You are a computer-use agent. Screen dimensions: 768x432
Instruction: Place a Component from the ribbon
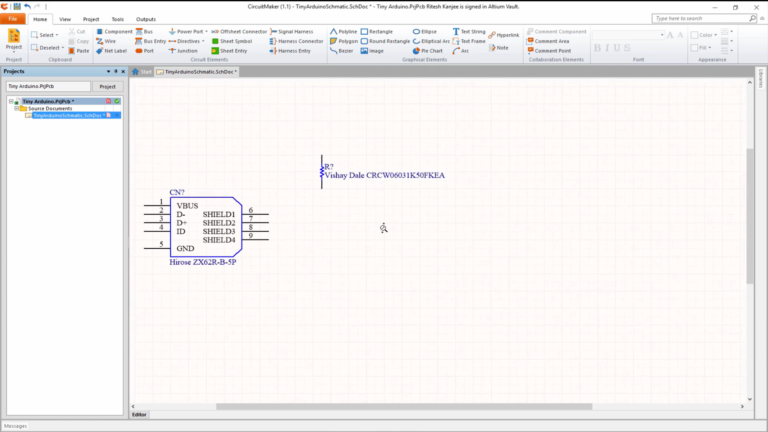tap(114, 31)
